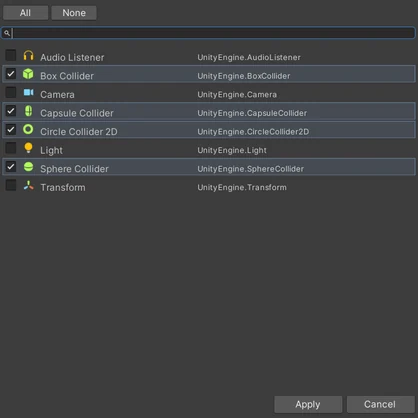
Task: Click UnityEngine.Camera type text
Action: click(x=237, y=95)
